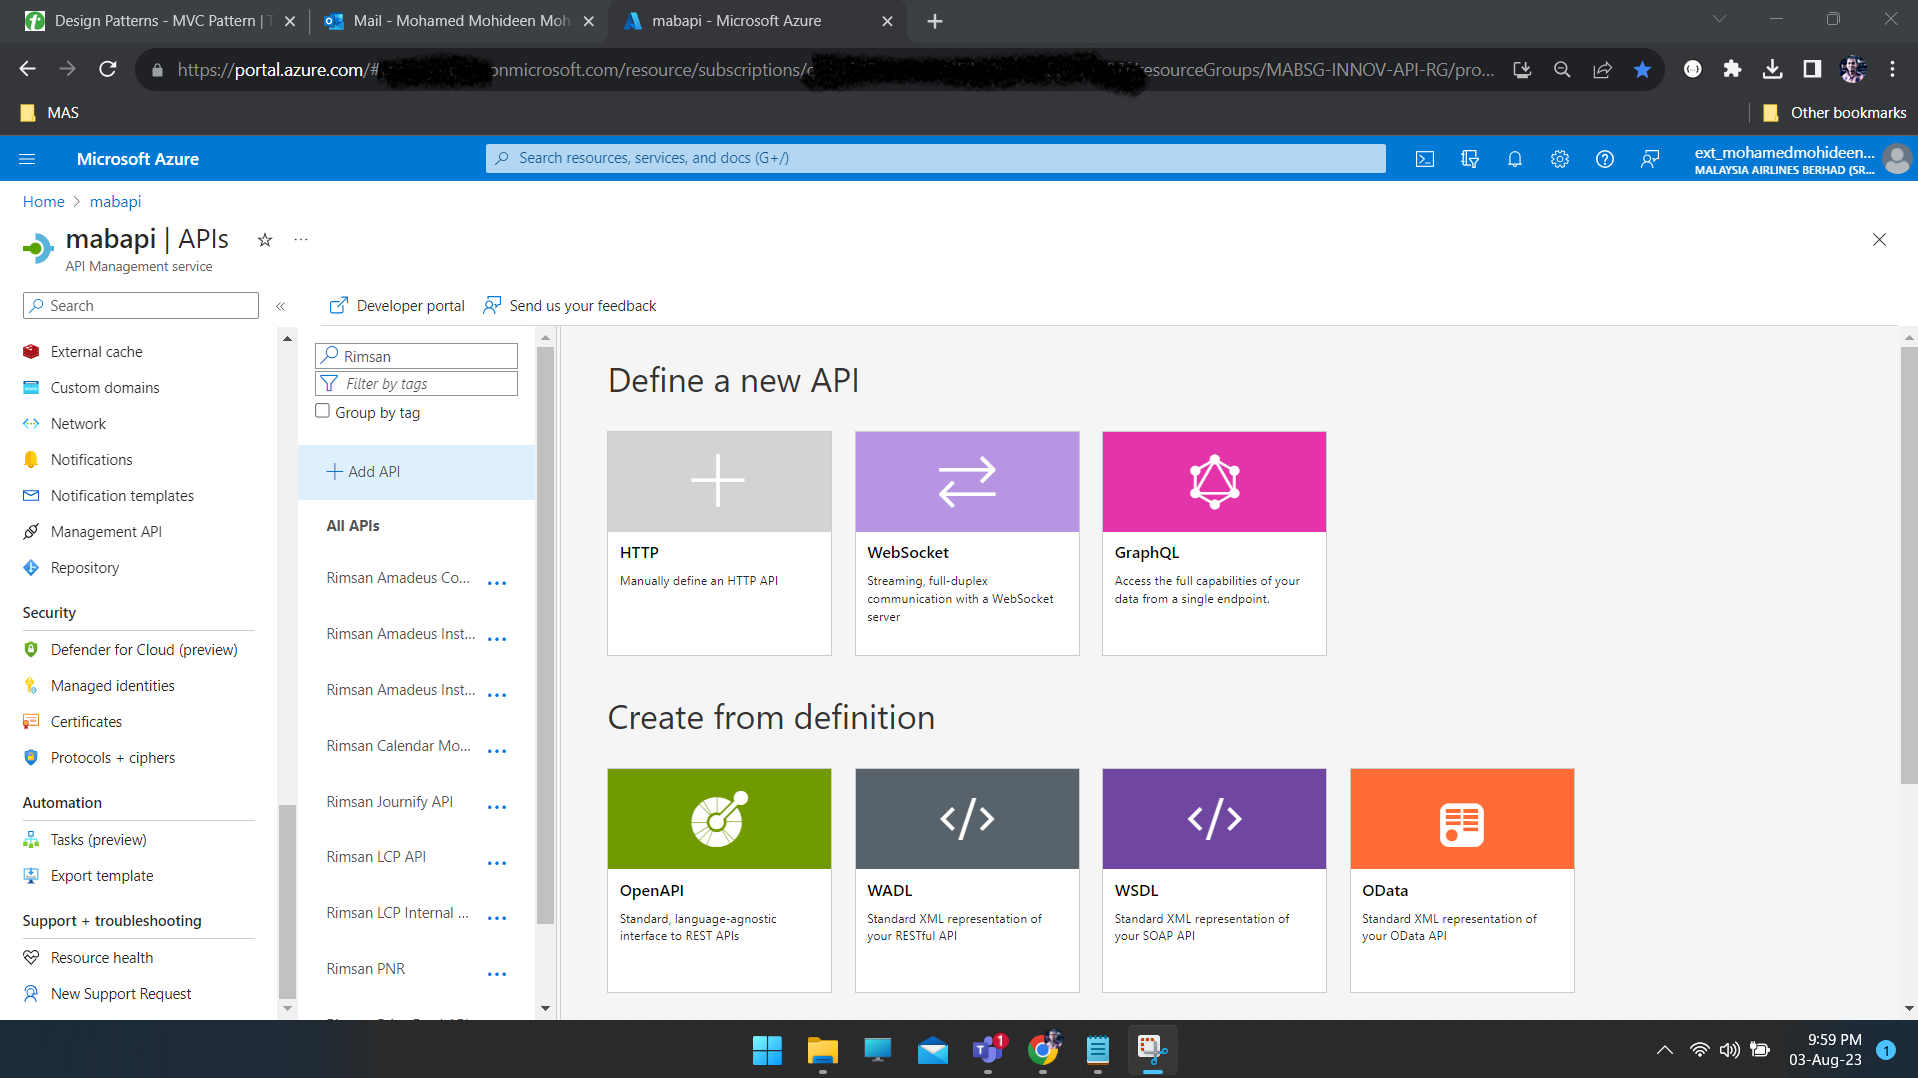
Task: Open options for Rimsan LCP Internal API
Action: pyautogui.click(x=497, y=918)
